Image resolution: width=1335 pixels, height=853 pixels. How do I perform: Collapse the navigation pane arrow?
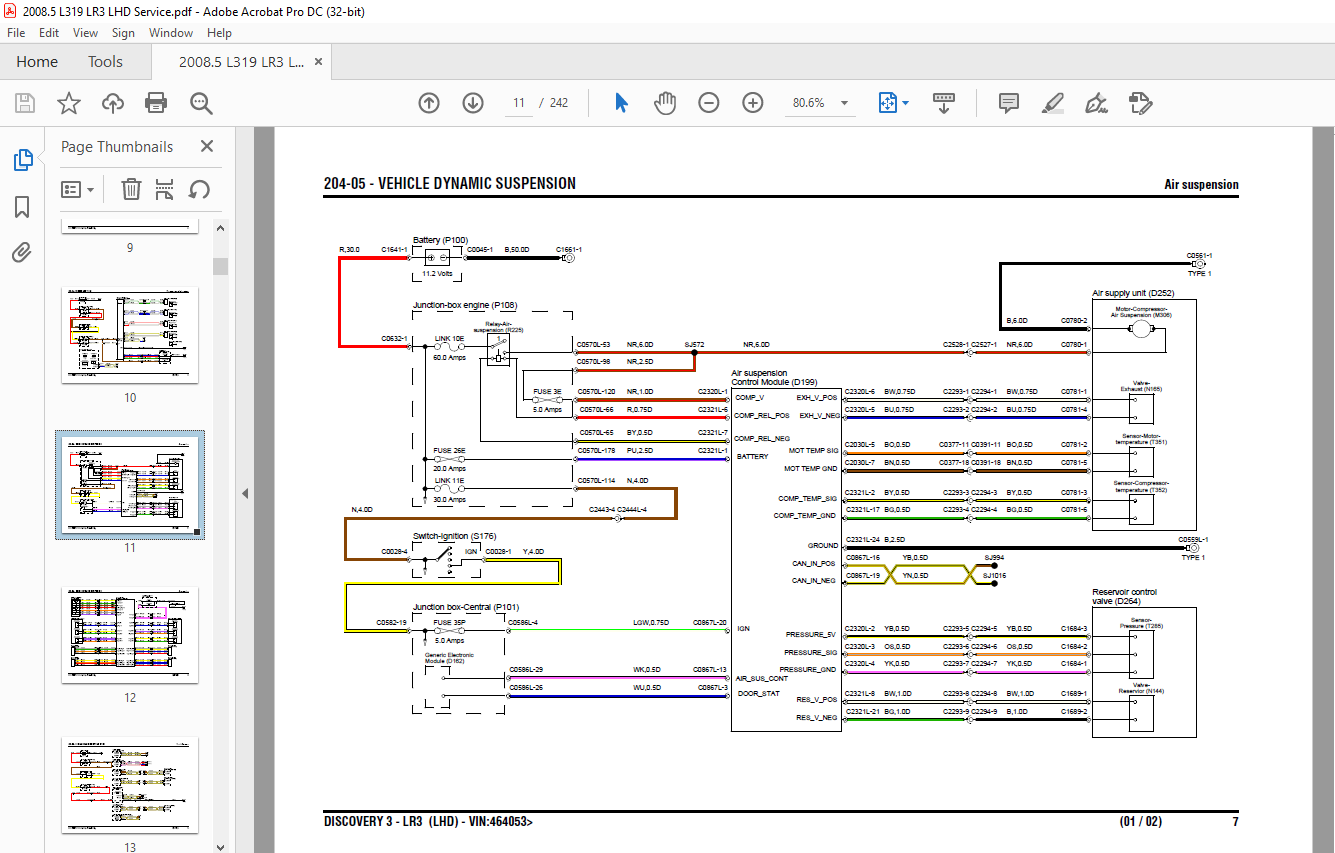point(245,493)
